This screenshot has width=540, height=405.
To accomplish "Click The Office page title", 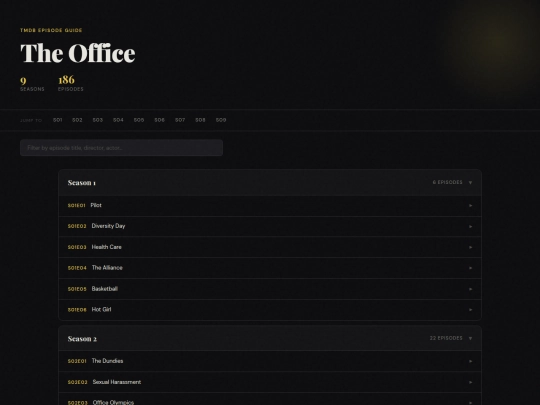I will click(78, 53).
